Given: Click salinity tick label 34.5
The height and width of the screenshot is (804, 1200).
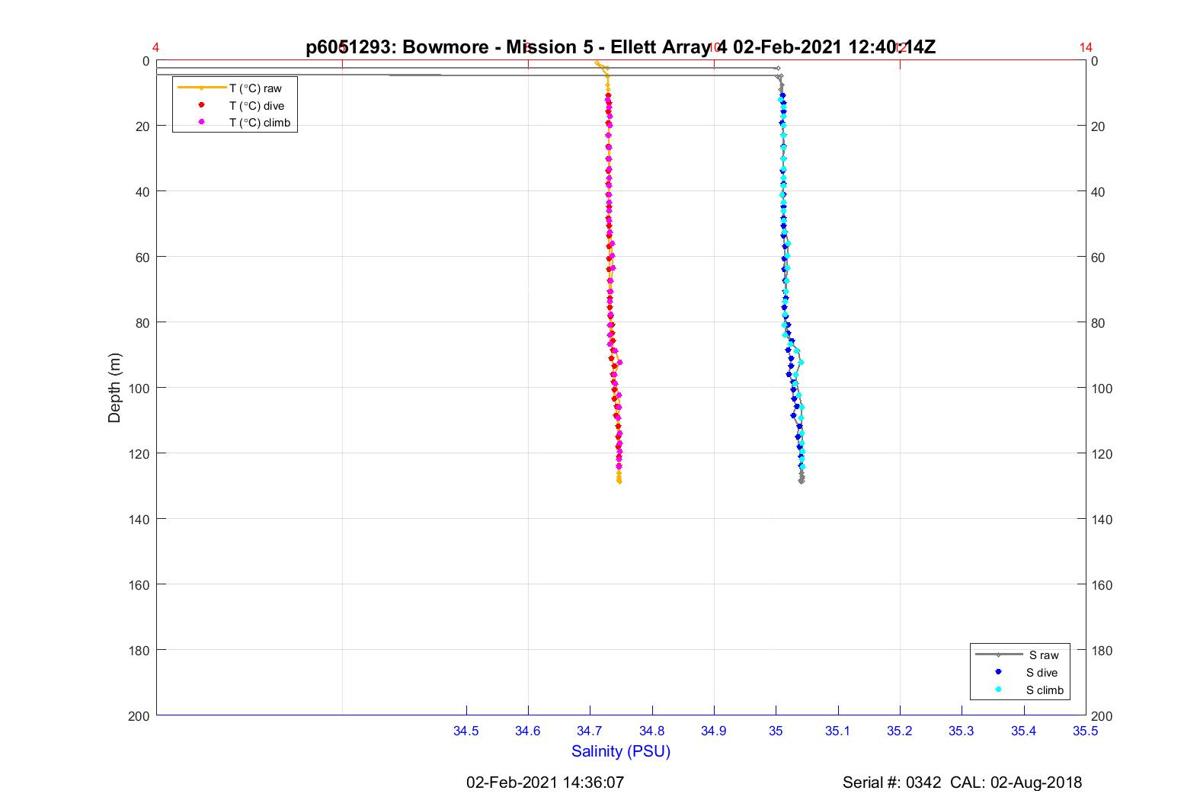Looking at the screenshot, I should tap(466, 732).
